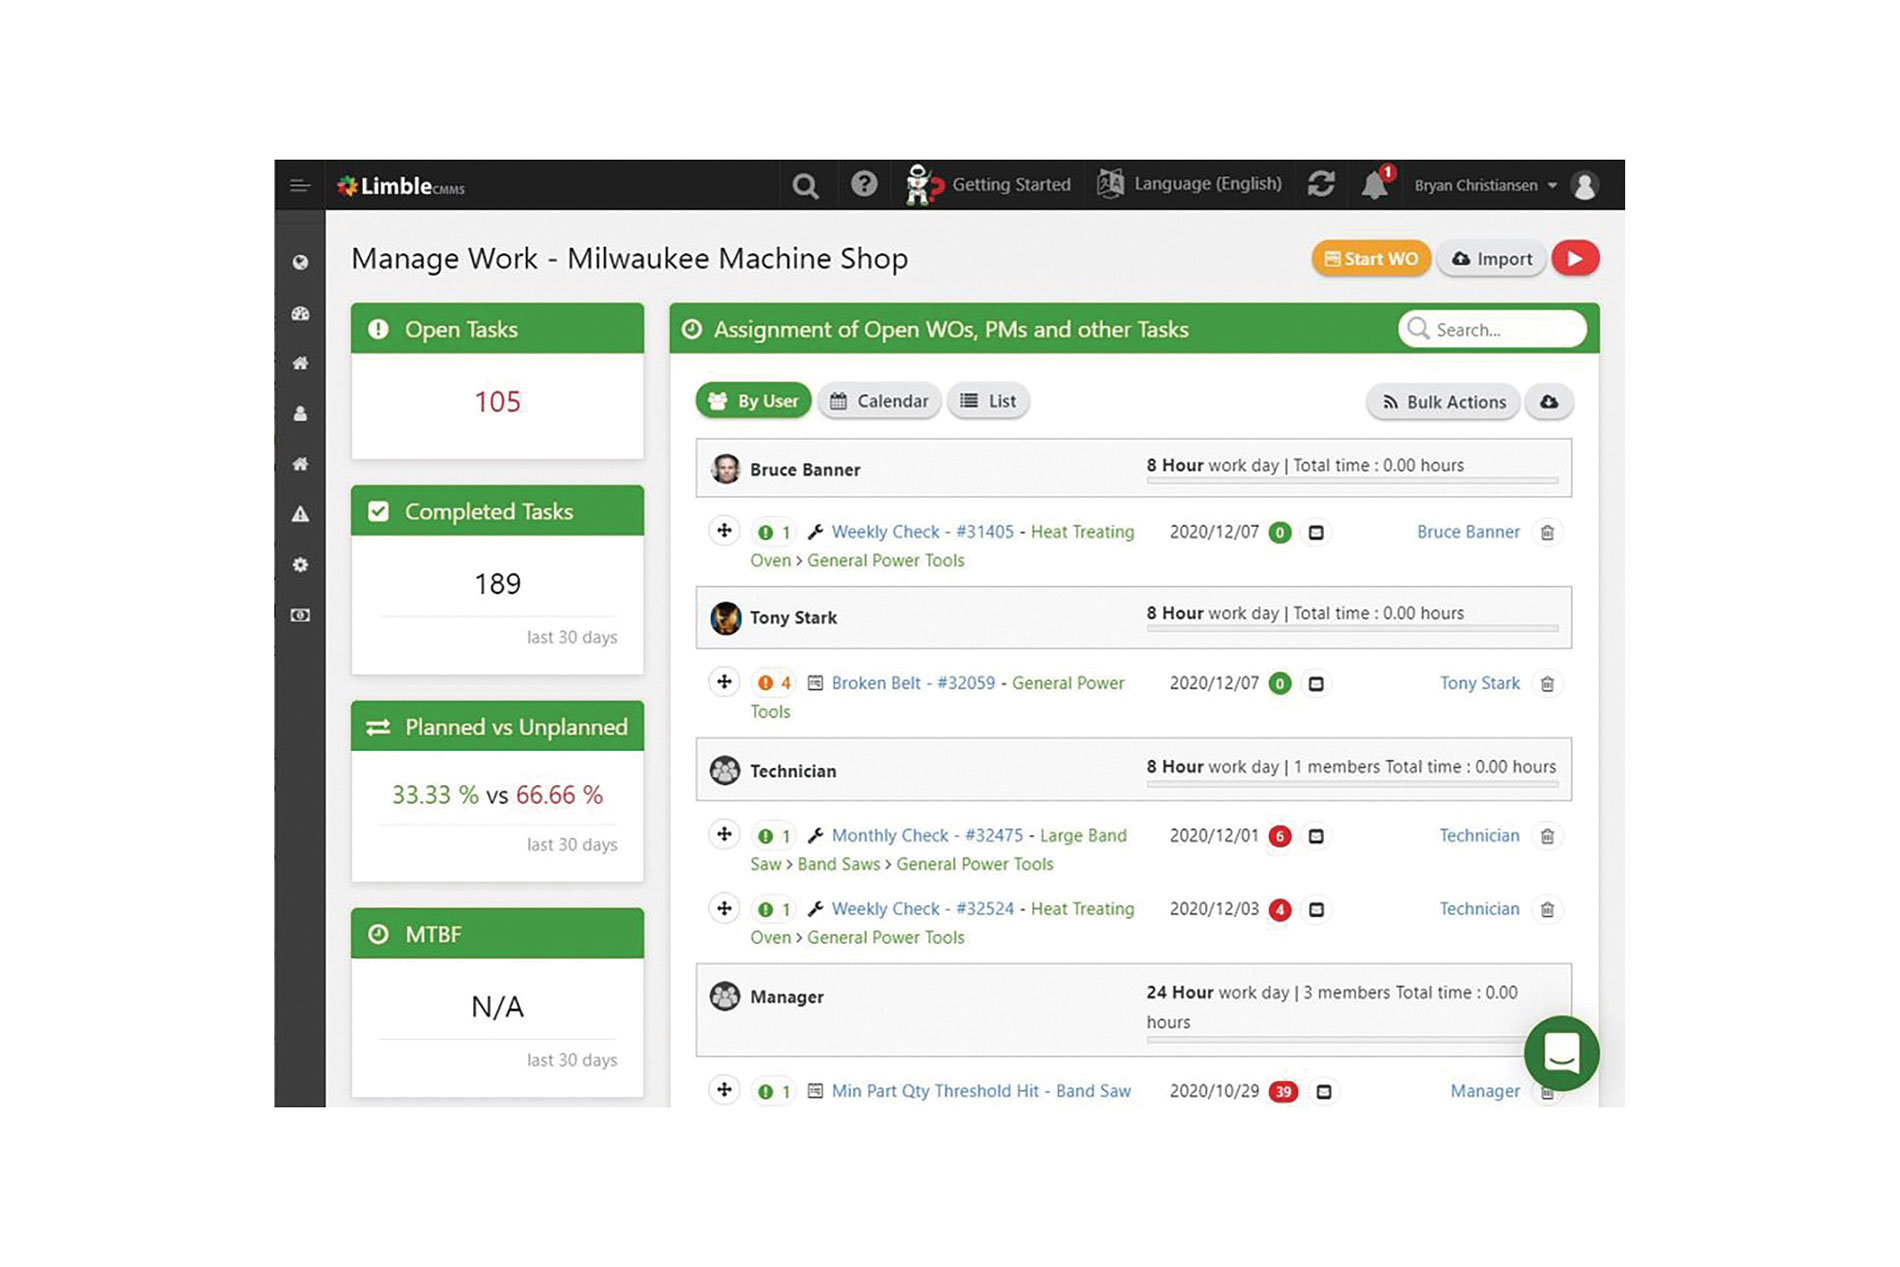Click priority level 4 on Broken Belt
1900x1267 pixels.
[x=774, y=684]
